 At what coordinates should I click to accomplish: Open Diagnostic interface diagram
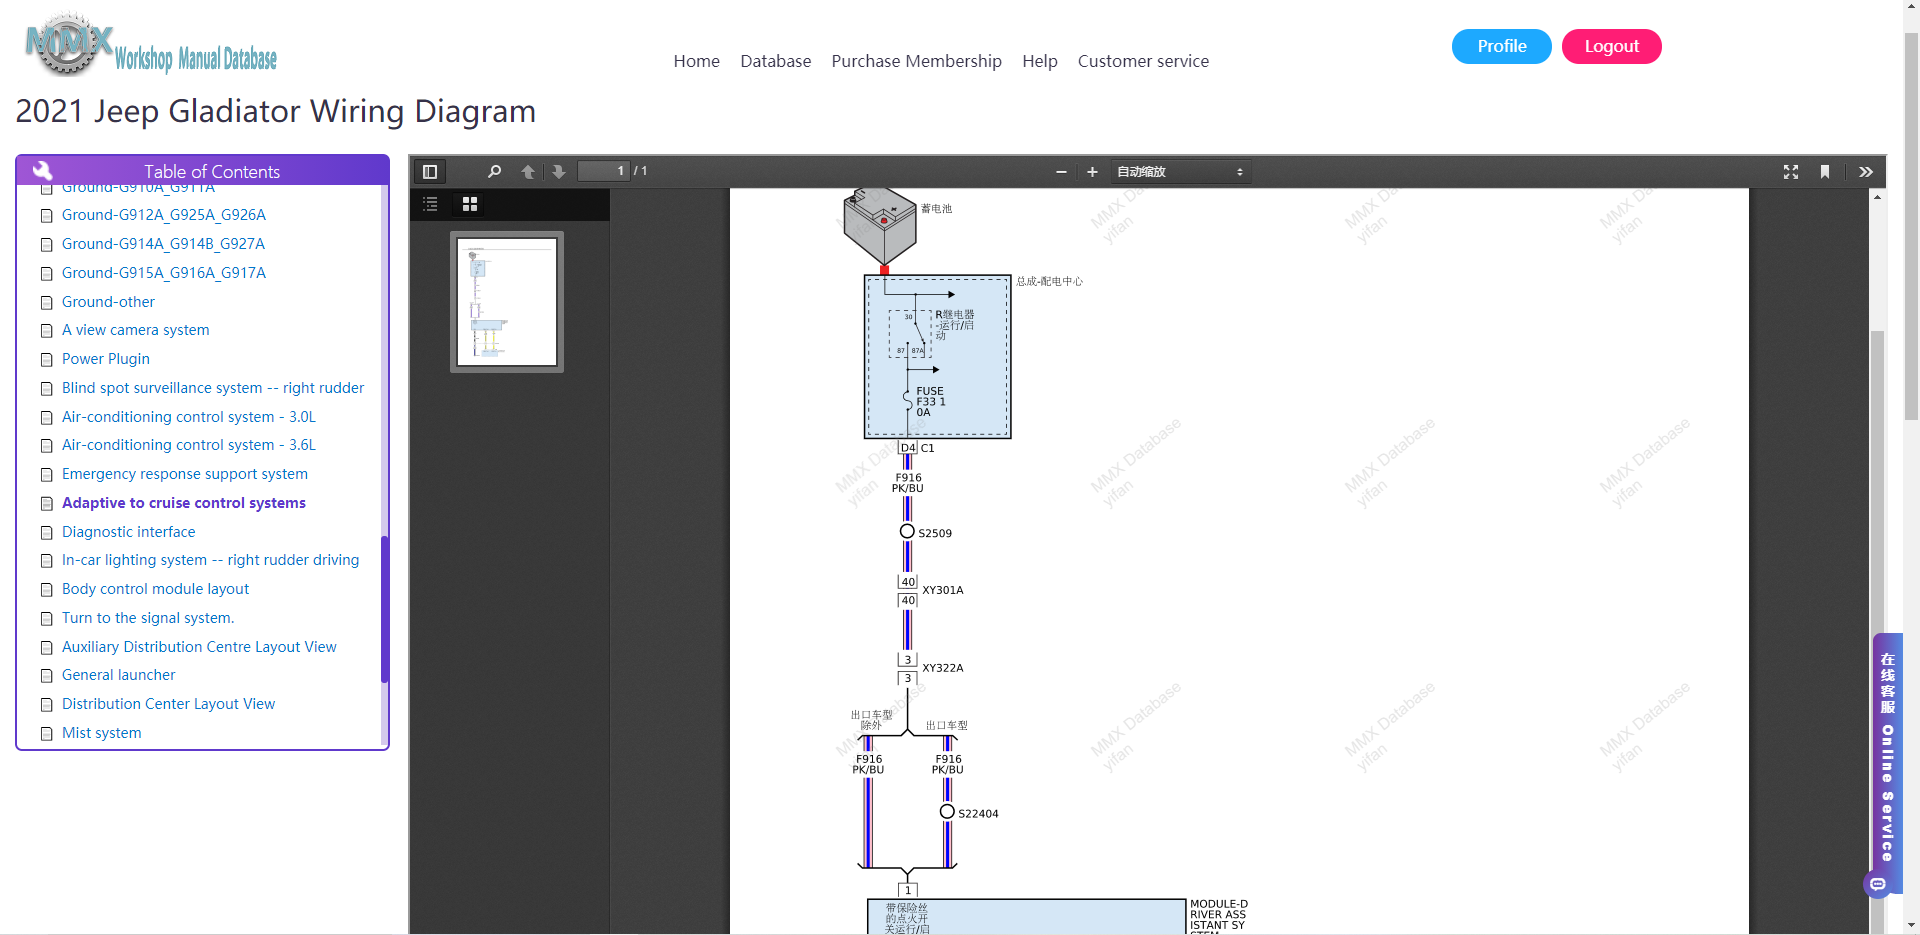[129, 532]
